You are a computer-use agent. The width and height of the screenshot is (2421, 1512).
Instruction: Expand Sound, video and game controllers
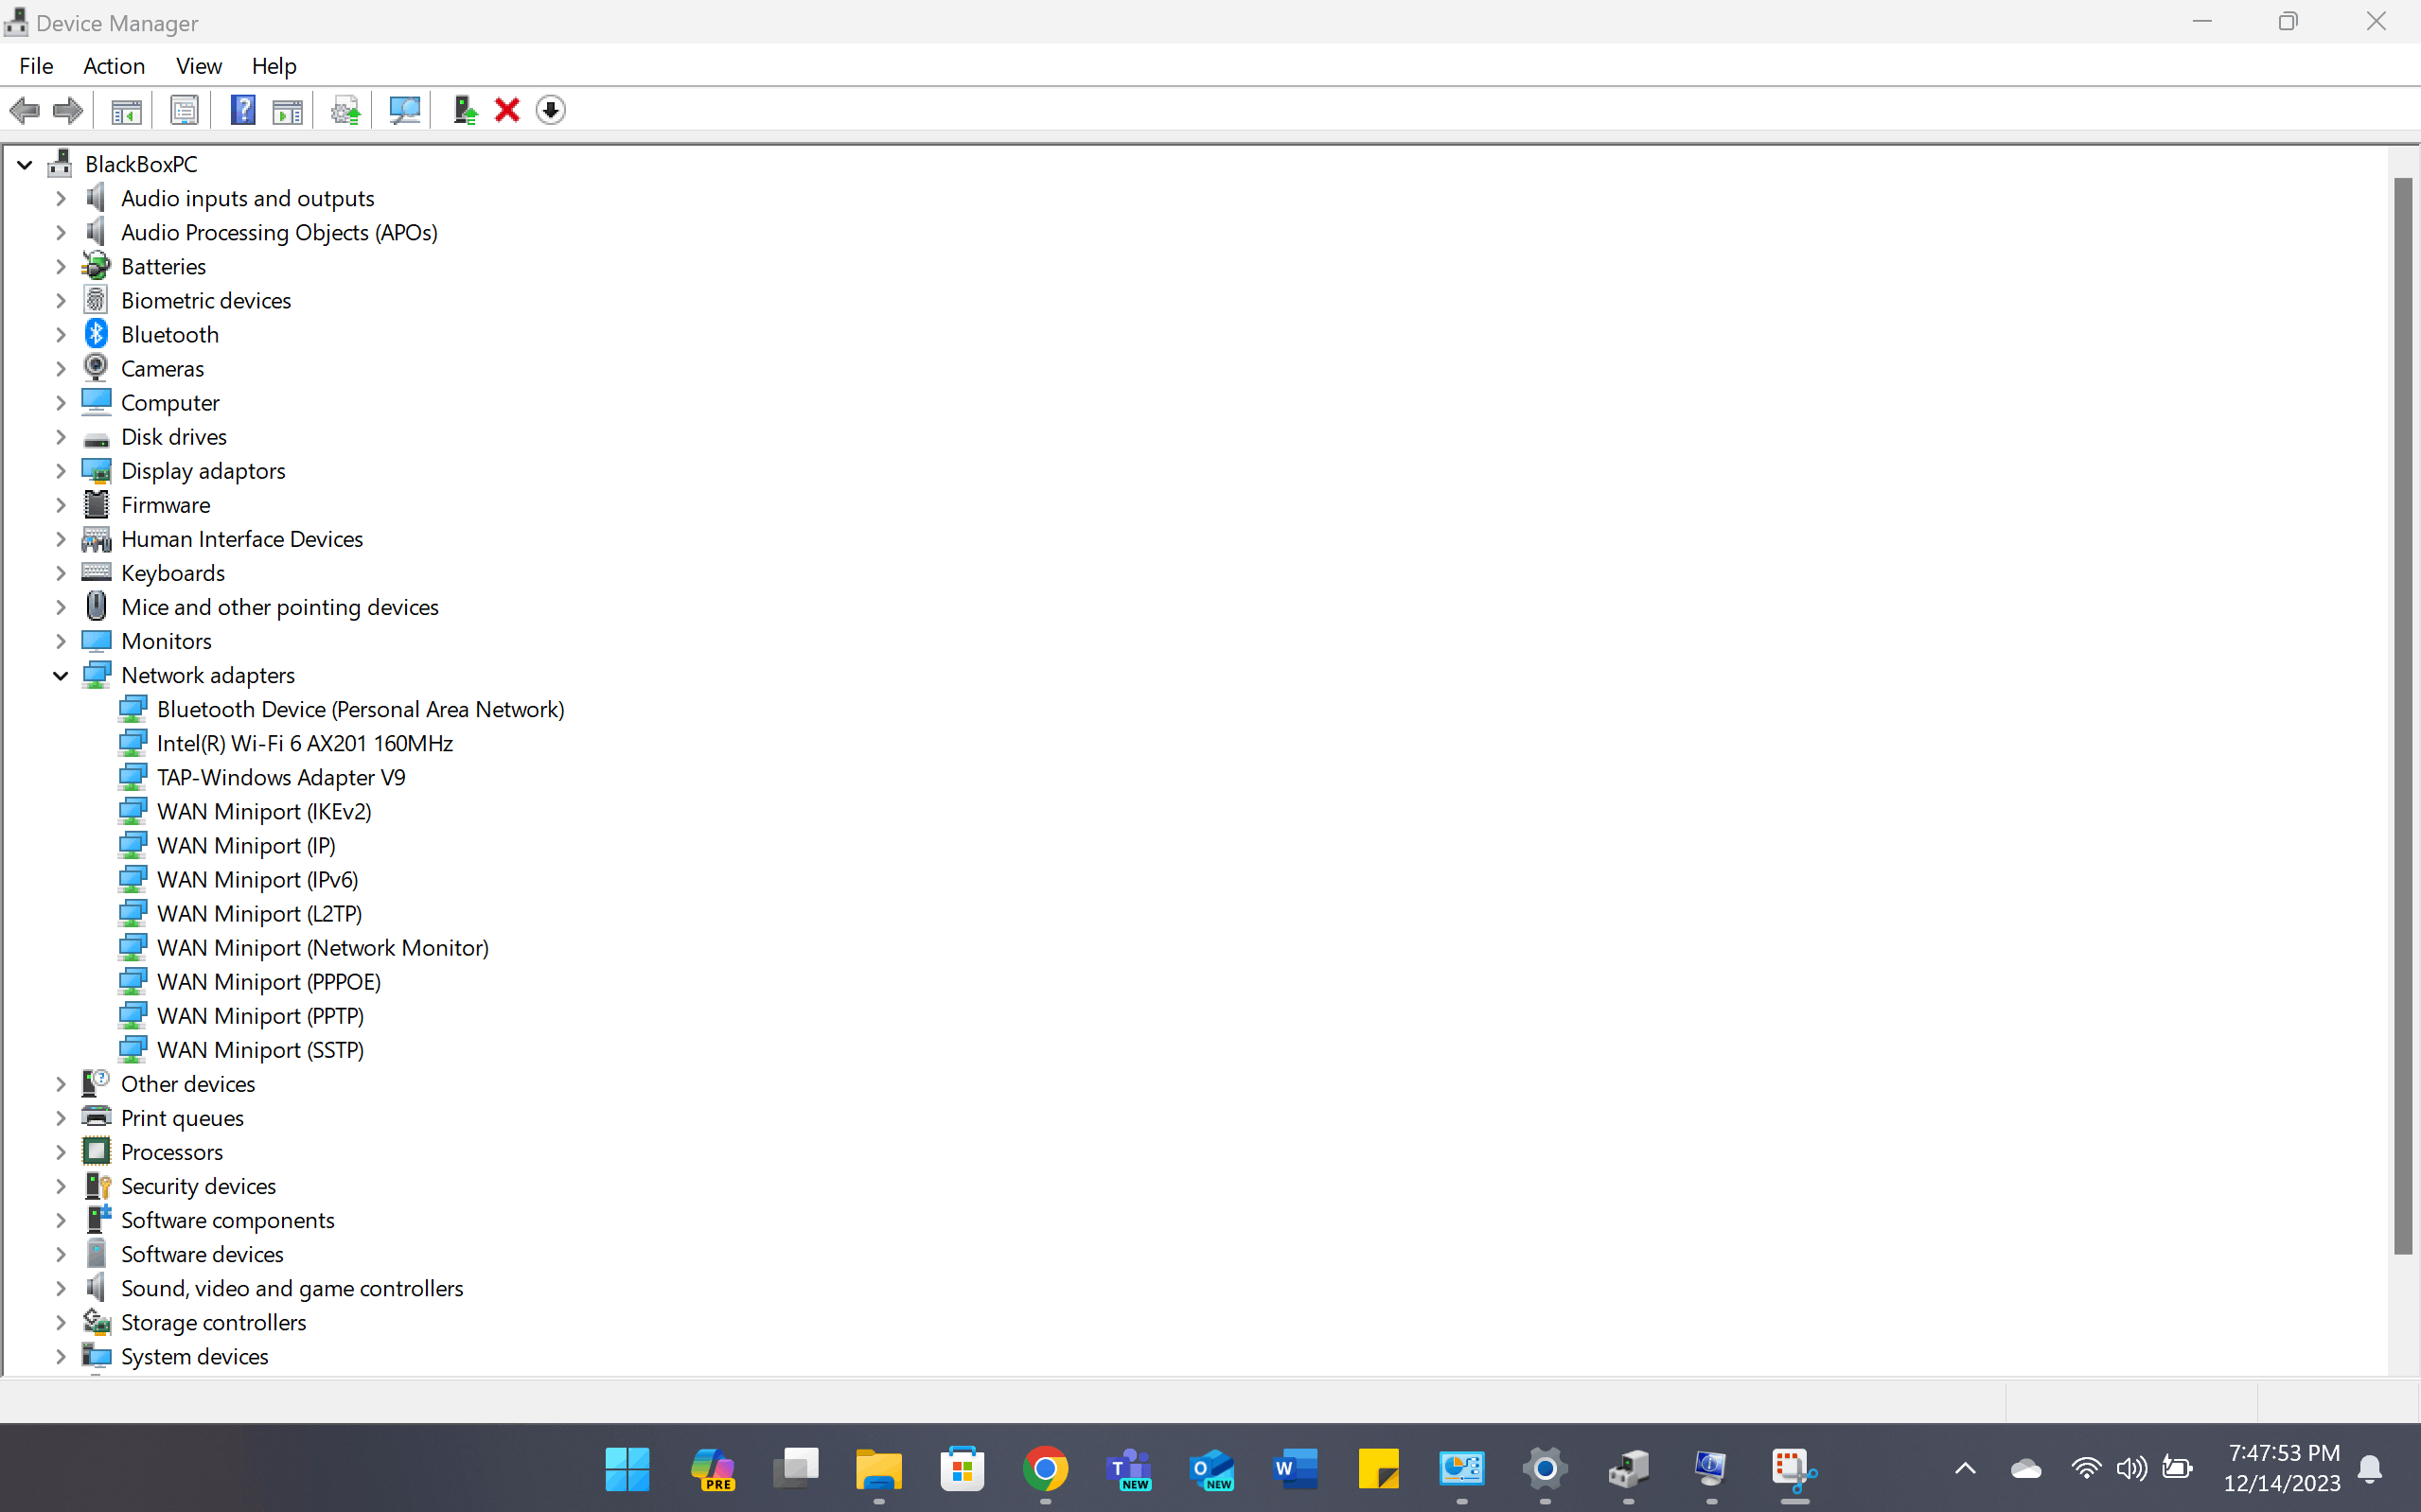60,1289
